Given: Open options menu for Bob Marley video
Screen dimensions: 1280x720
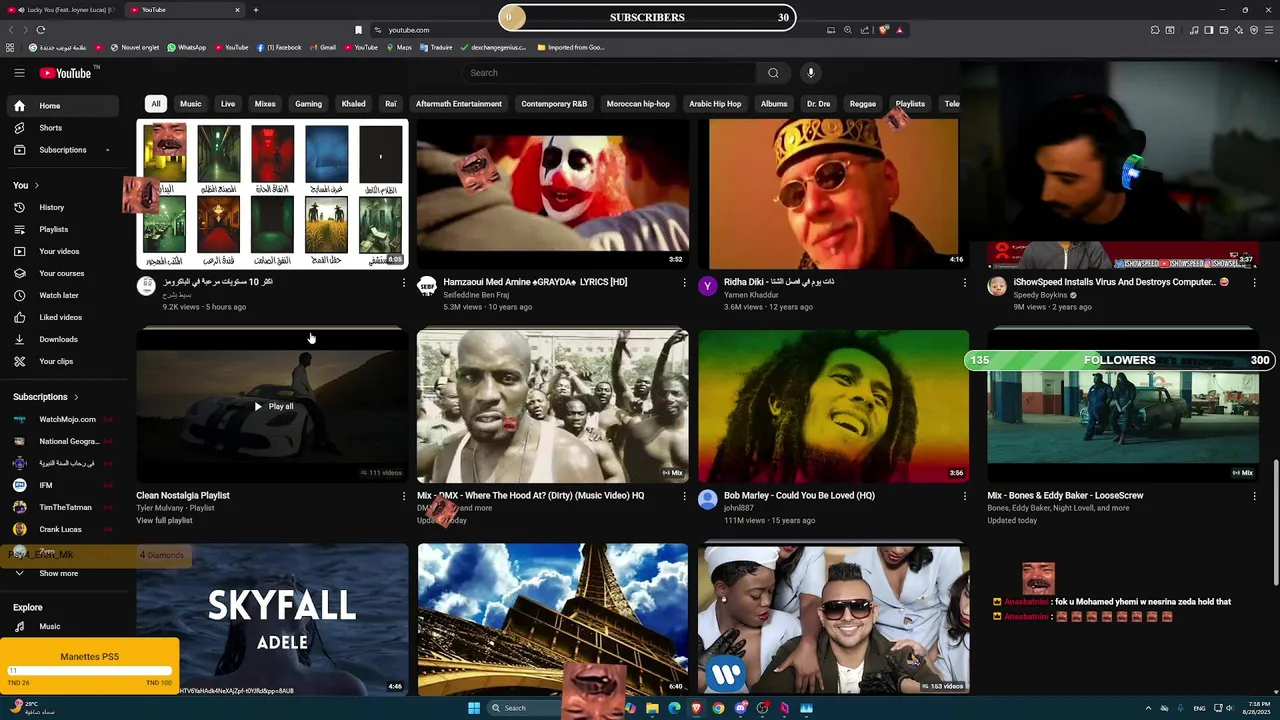Looking at the screenshot, I should click(964, 496).
